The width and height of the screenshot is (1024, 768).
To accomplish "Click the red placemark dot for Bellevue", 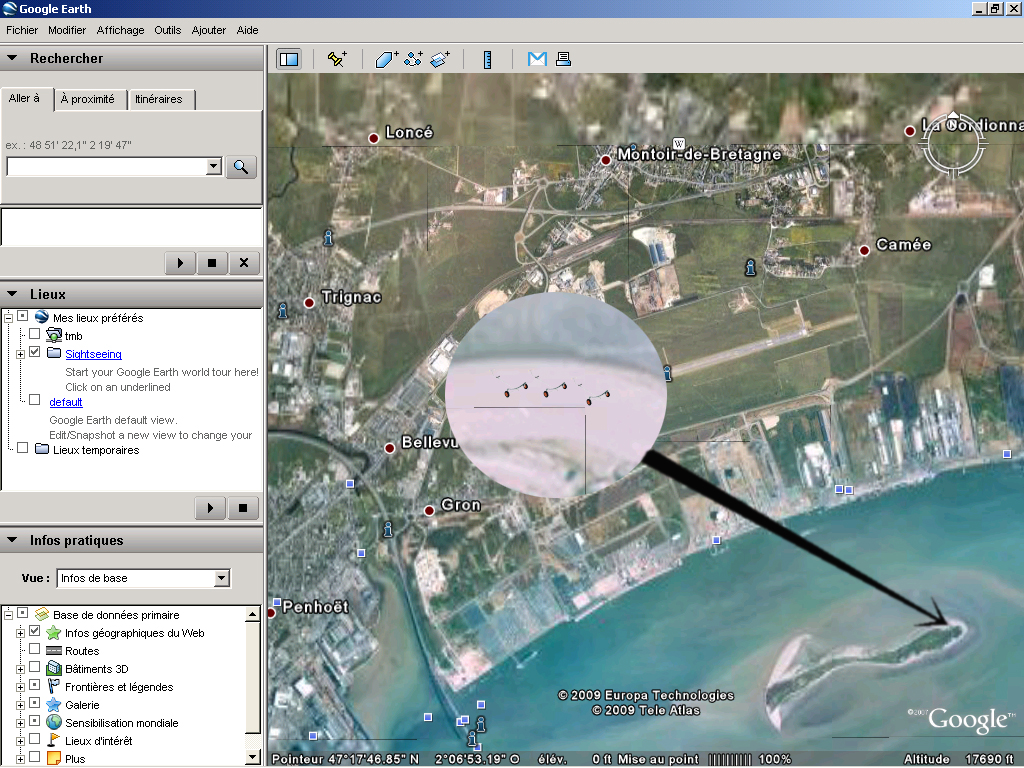I will pyautogui.click(x=390, y=448).
